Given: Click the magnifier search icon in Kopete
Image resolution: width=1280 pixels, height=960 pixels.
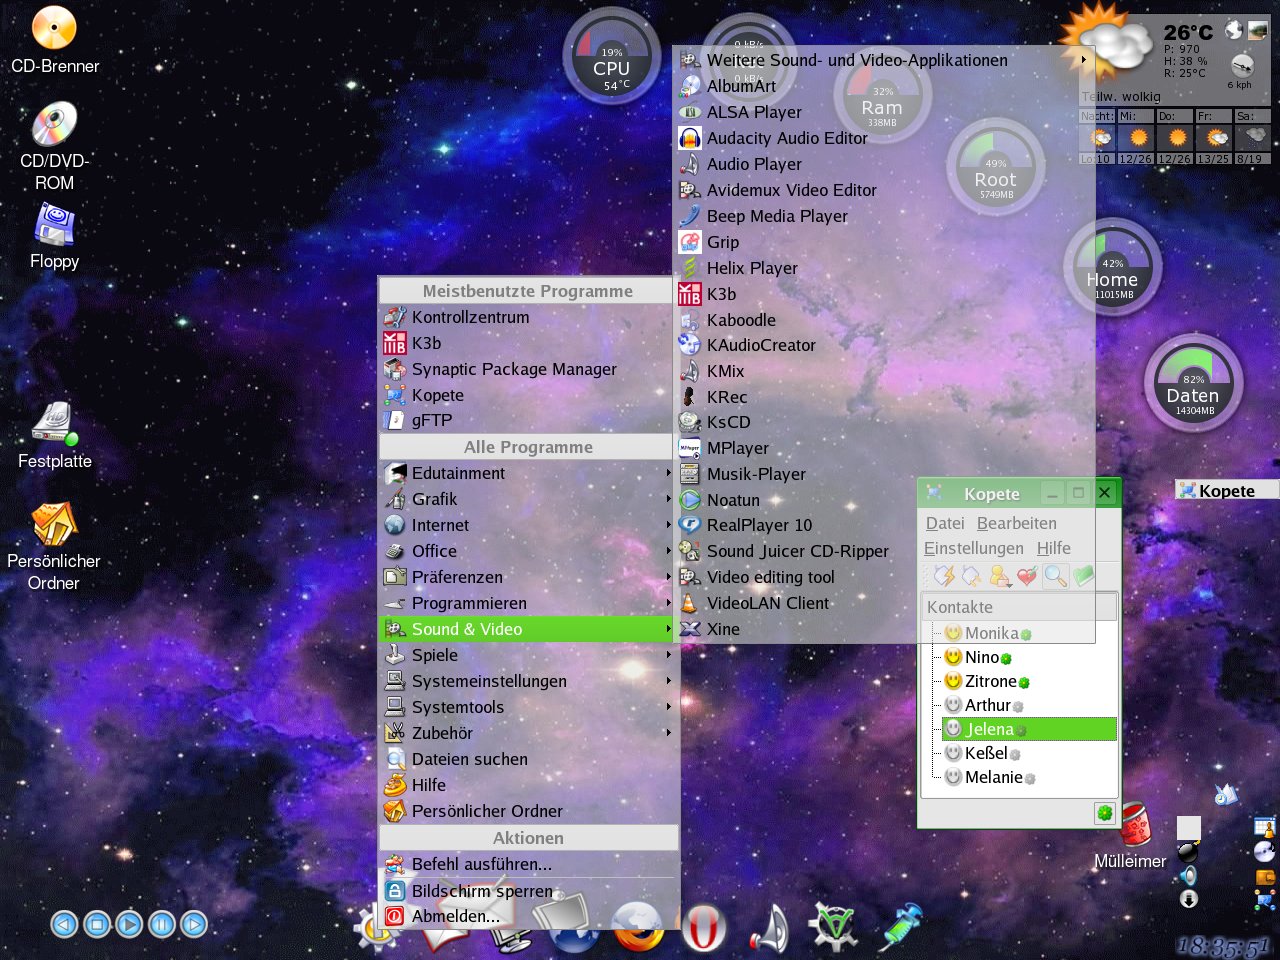Looking at the screenshot, I should click(1055, 576).
